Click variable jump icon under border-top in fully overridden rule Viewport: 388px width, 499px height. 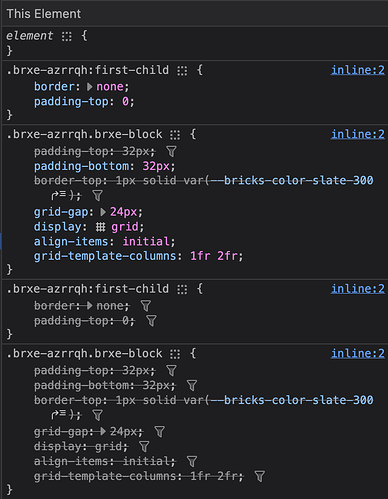point(58,415)
